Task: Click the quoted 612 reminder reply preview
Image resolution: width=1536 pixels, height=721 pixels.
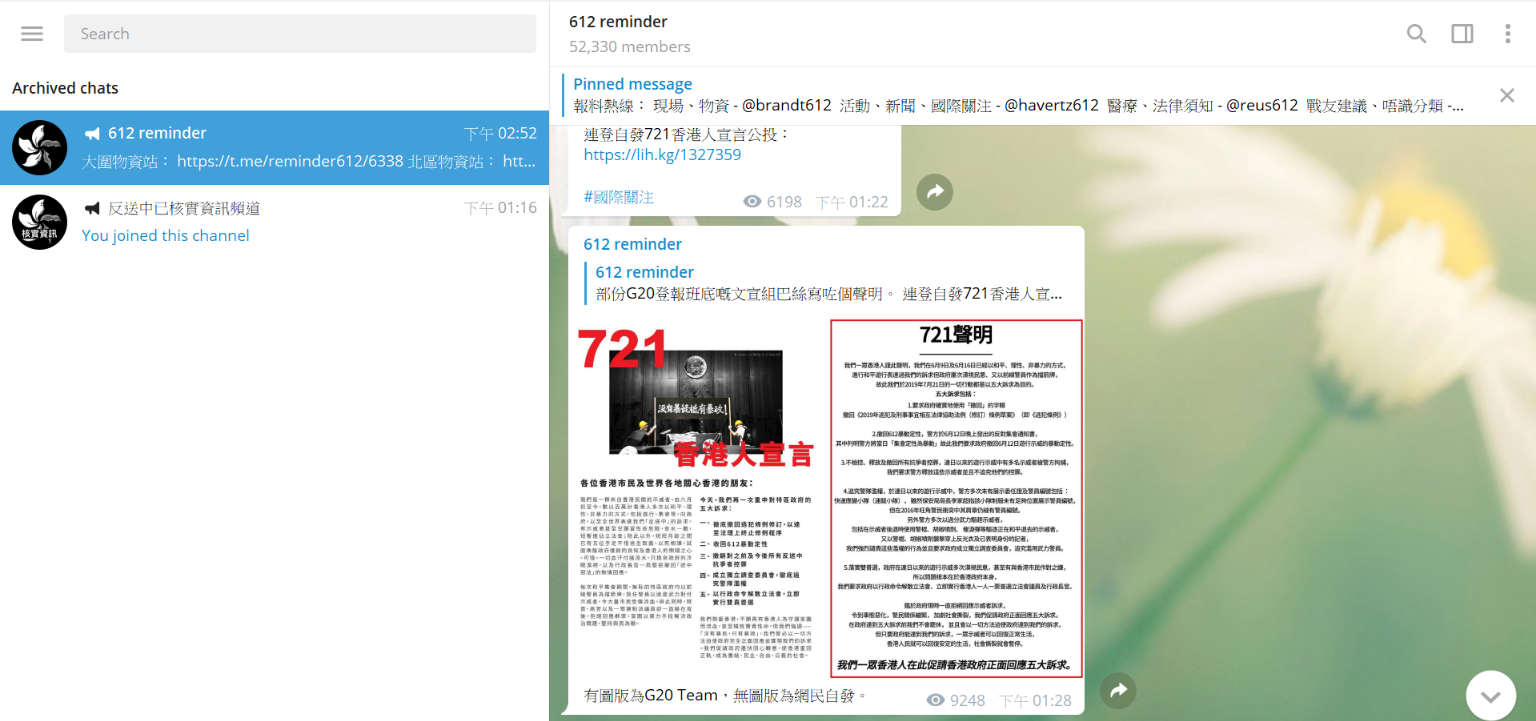Action: pos(828,283)
